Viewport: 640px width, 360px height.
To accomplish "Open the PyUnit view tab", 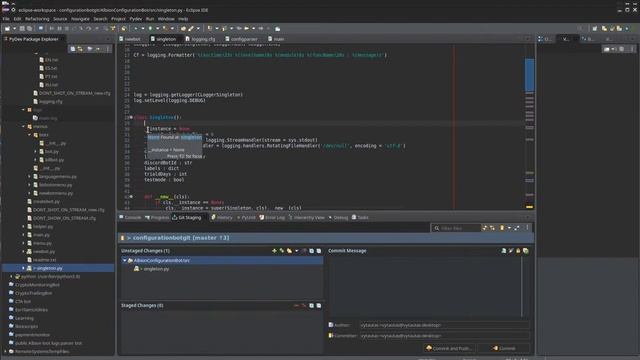I will pyautogui.click(x=246, y=218).
